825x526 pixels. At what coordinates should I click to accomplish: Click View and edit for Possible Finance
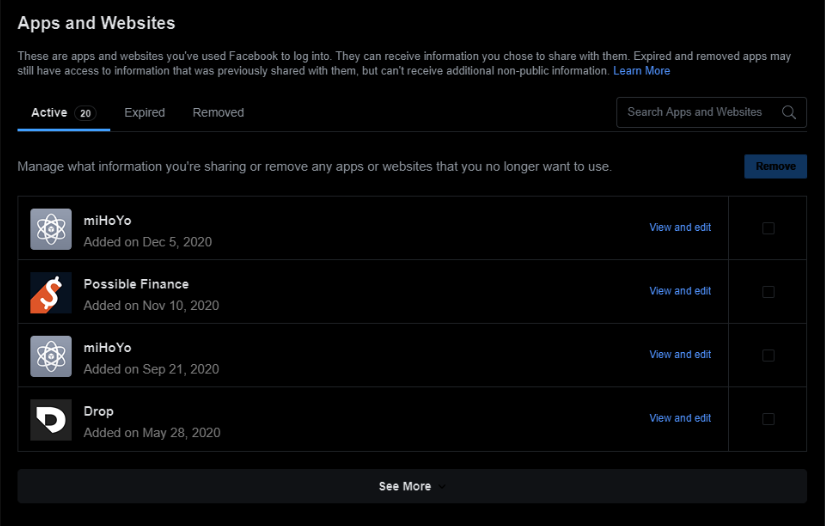tap(680, 291)
